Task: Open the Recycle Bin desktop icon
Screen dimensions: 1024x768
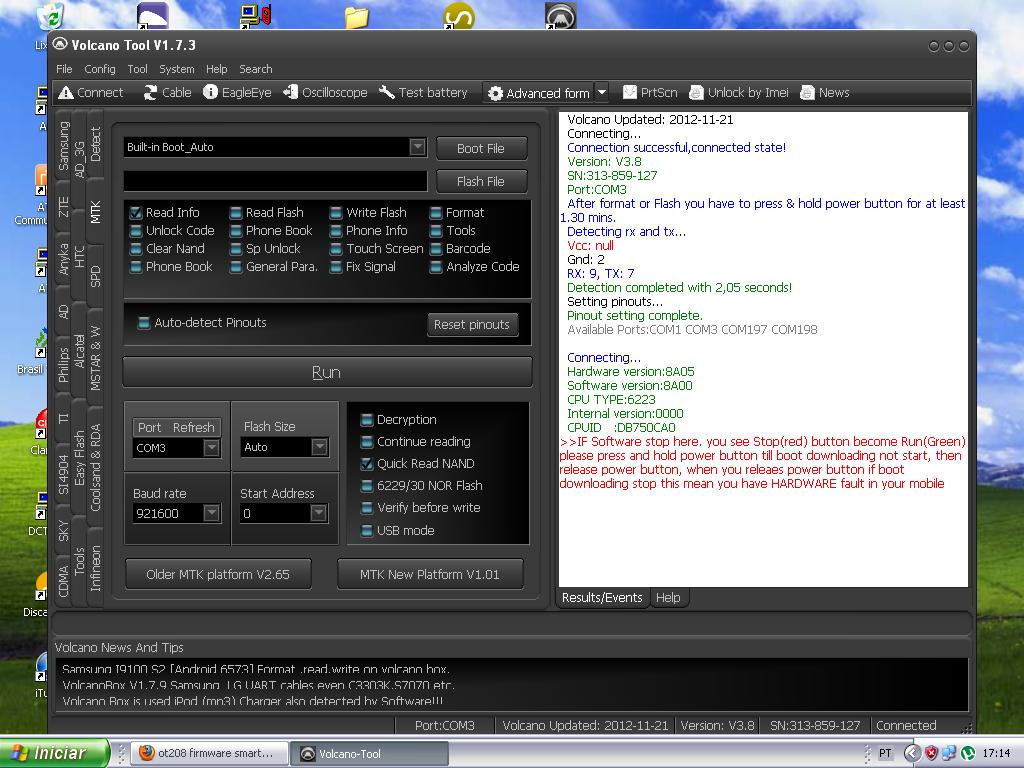Action: click(50, 16)
